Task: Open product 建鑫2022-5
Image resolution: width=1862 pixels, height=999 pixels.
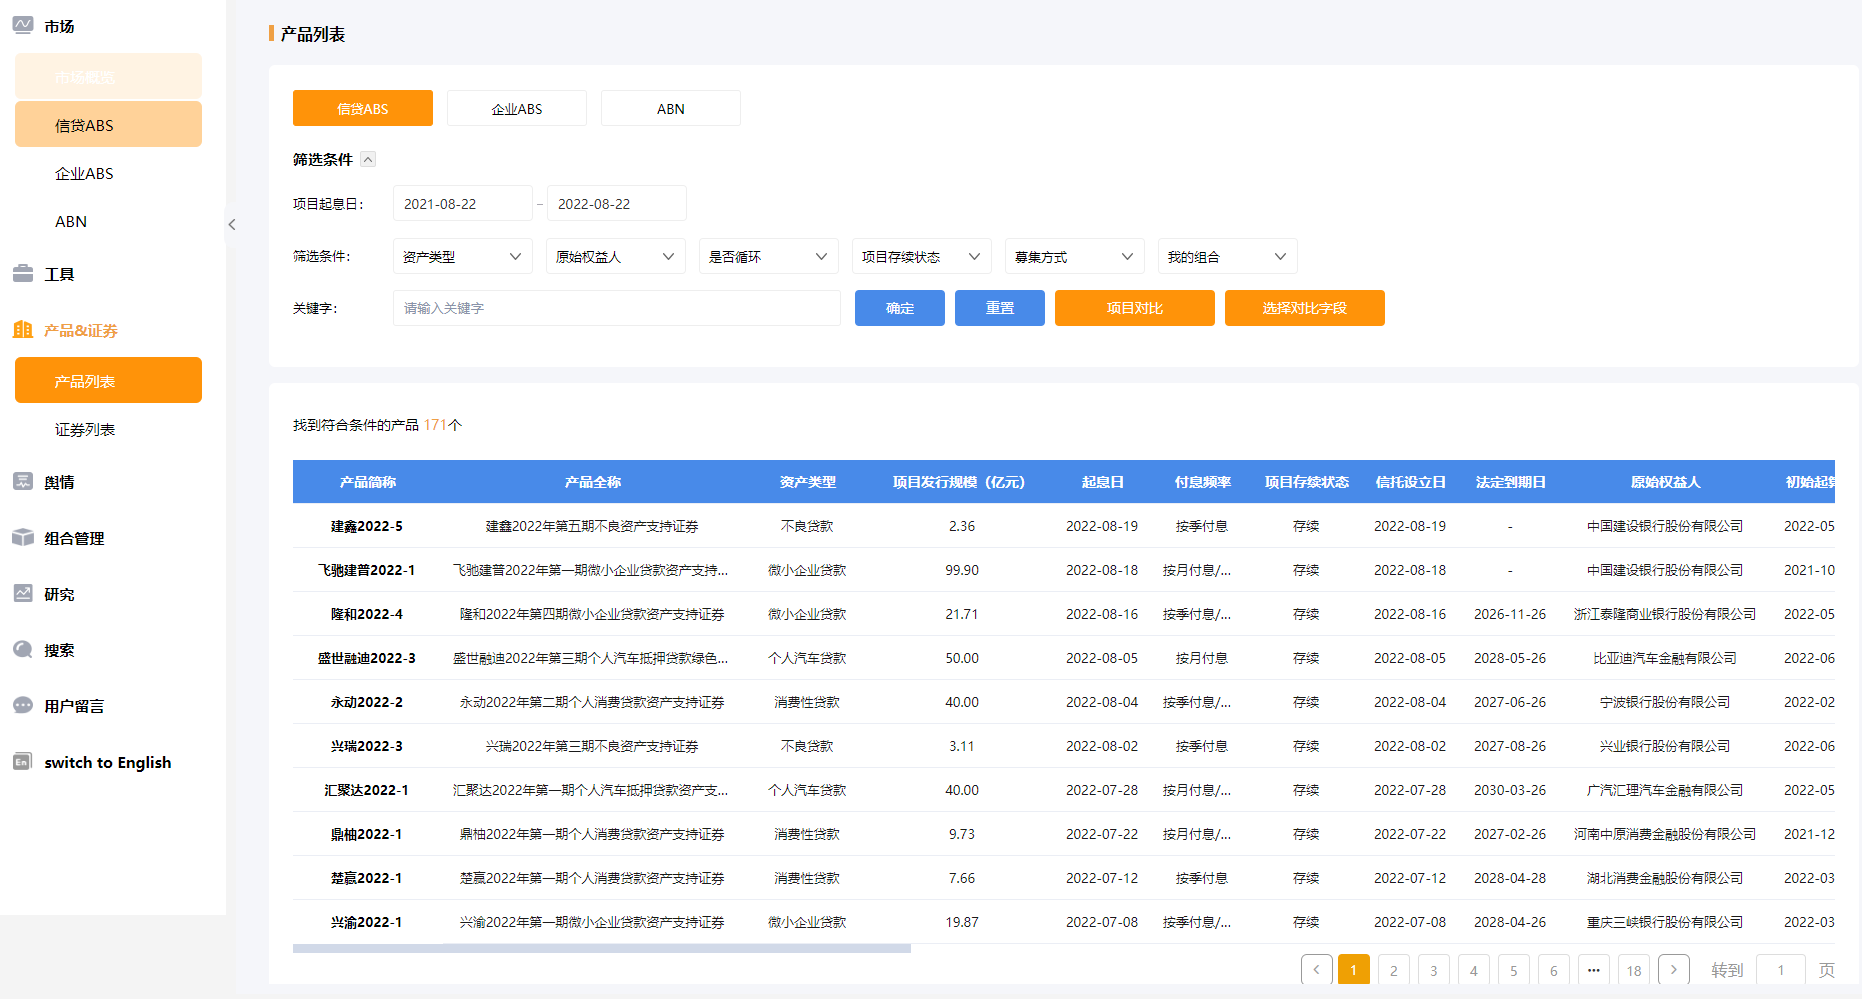Action: point(367,526)
